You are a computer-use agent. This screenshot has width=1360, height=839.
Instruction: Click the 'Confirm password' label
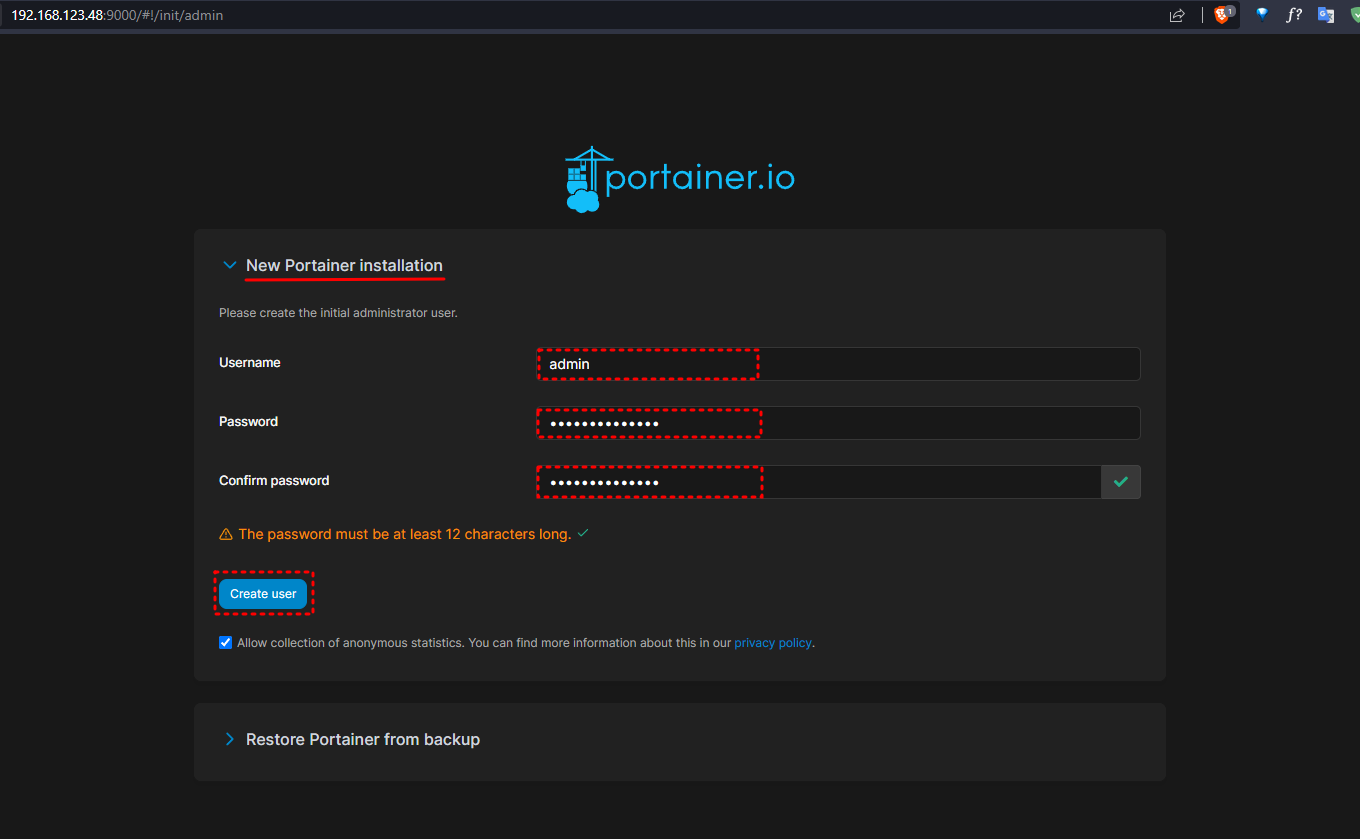click(274, 481)
